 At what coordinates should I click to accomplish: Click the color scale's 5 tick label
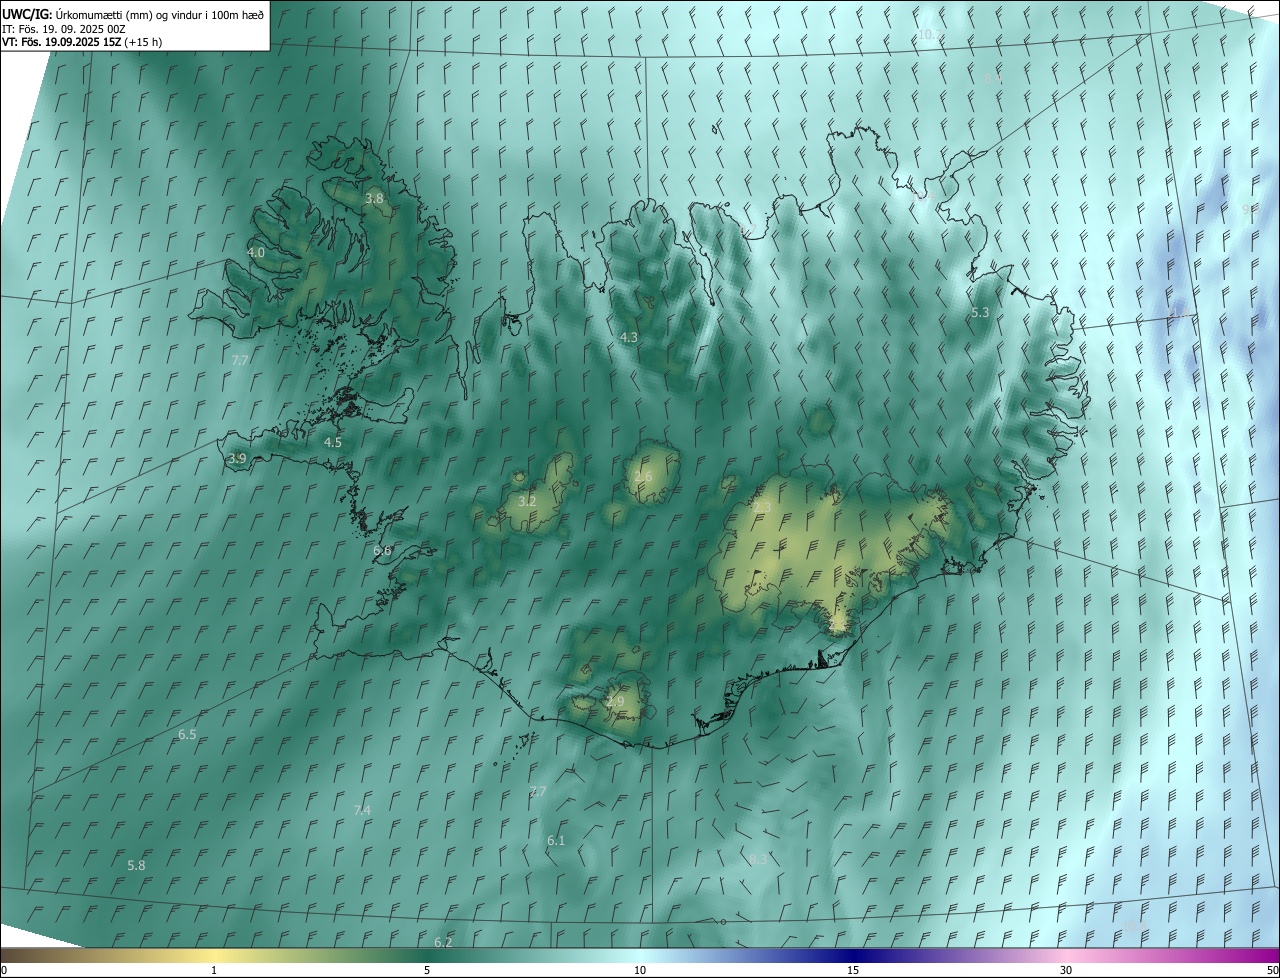(427, 970)
